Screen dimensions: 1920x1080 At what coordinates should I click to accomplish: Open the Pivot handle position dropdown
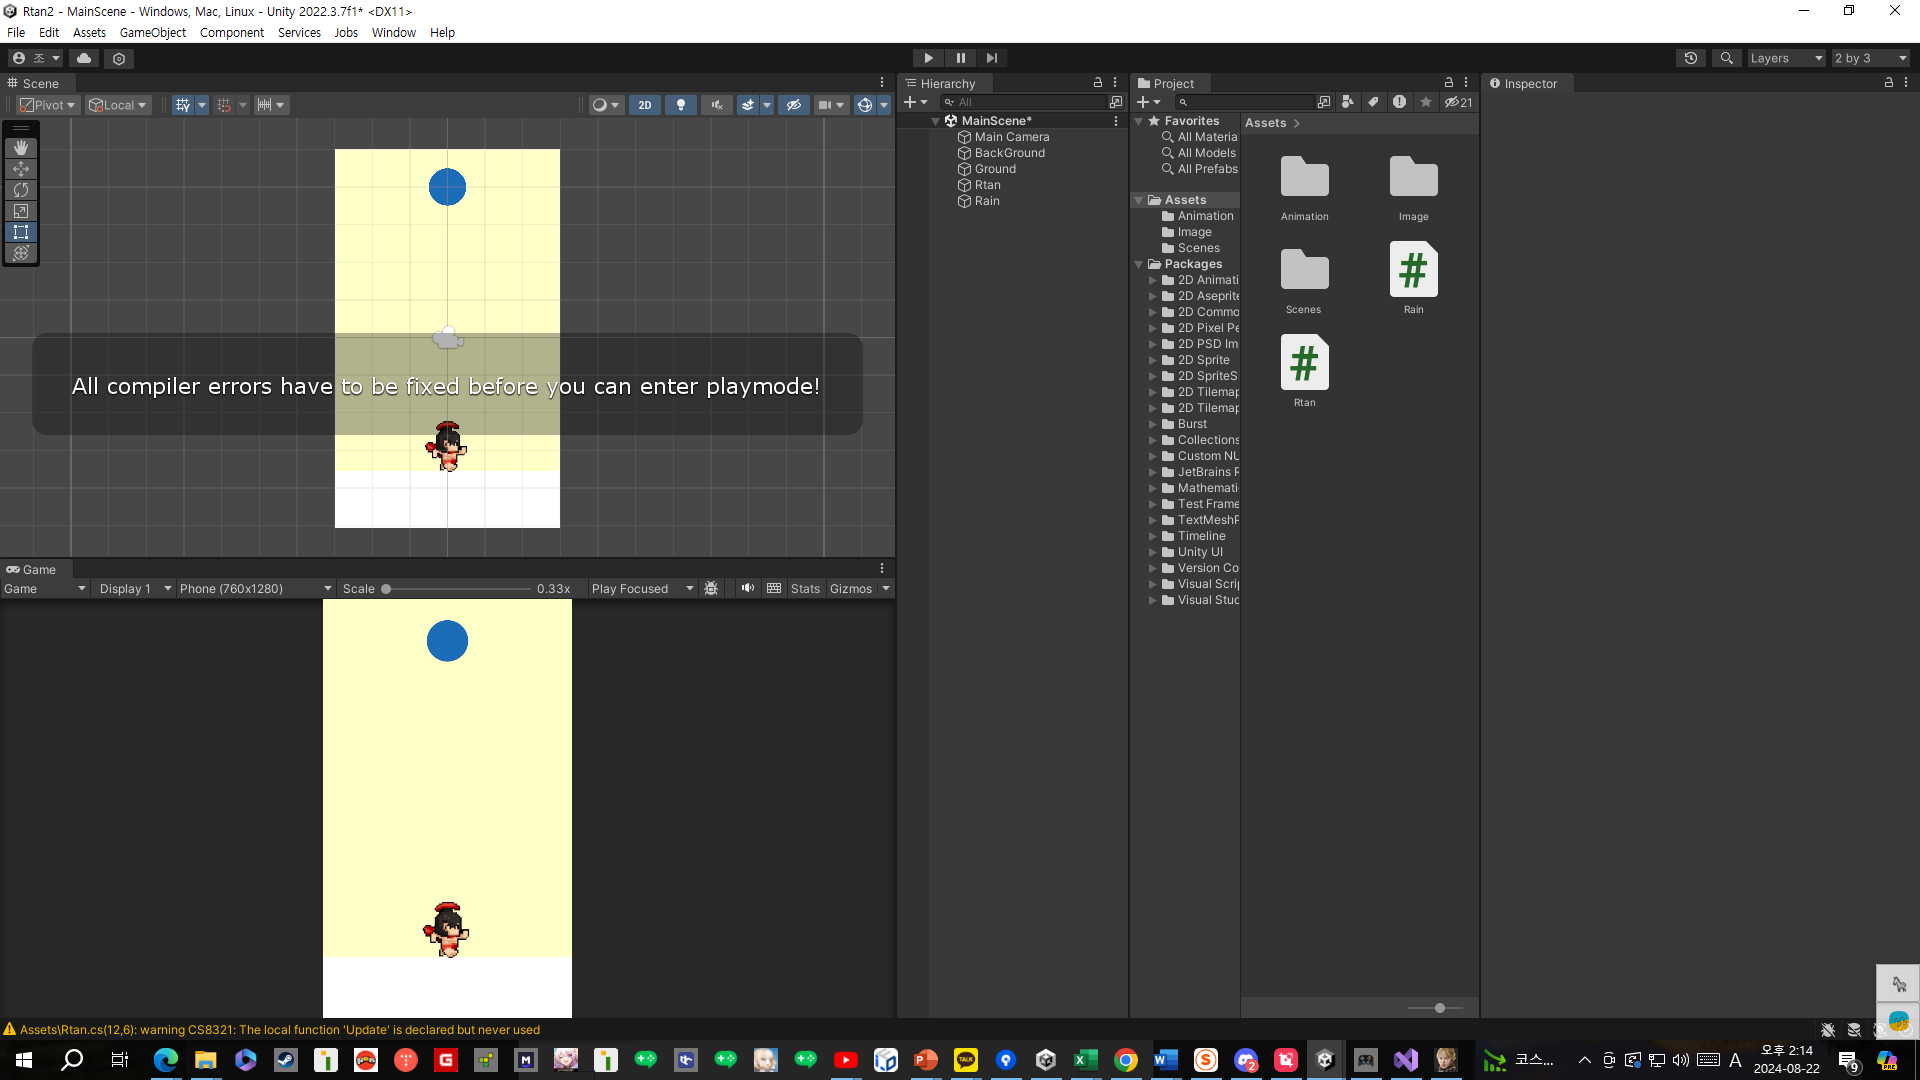click(48, 105)
